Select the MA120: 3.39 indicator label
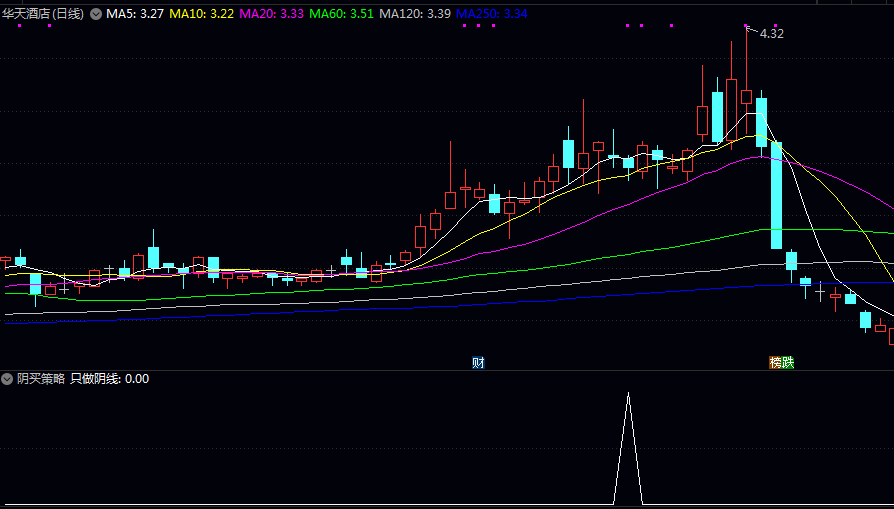 point(415,14)
